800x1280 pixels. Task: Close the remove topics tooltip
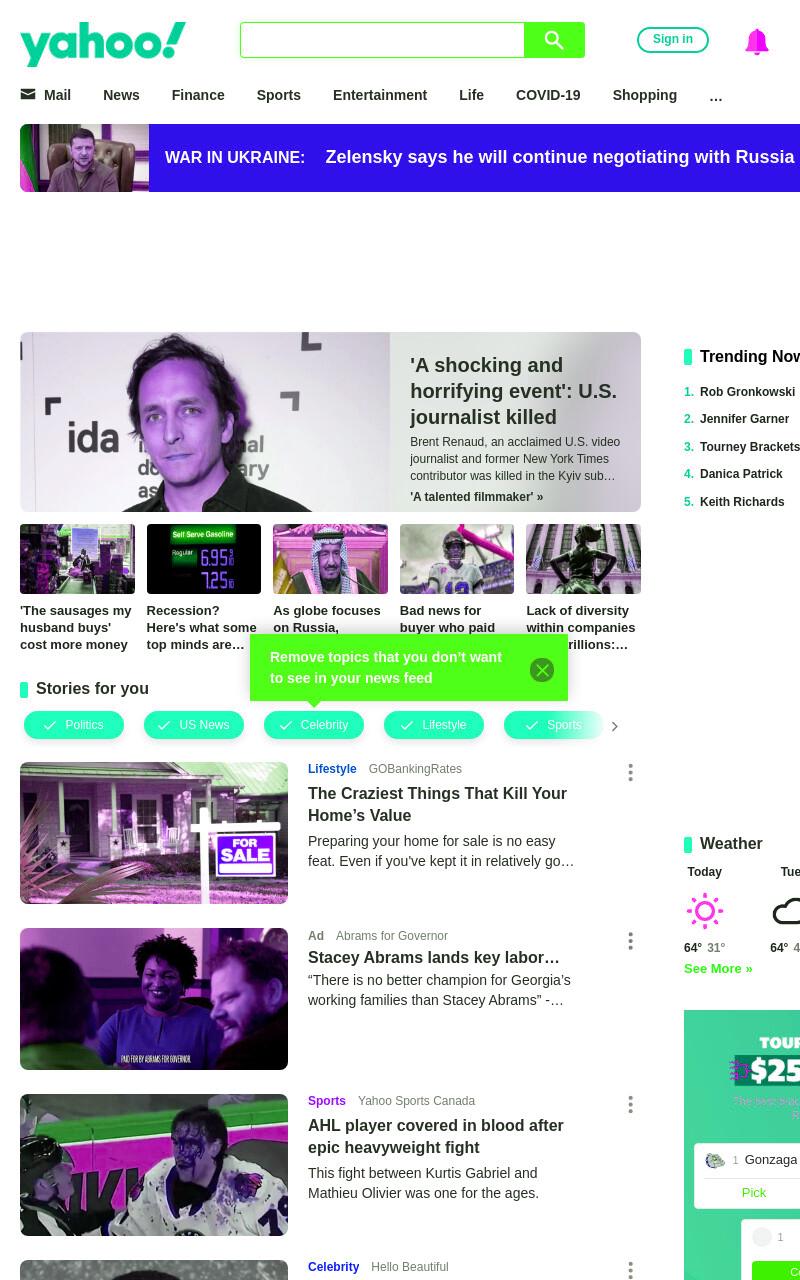click(542, 670)
